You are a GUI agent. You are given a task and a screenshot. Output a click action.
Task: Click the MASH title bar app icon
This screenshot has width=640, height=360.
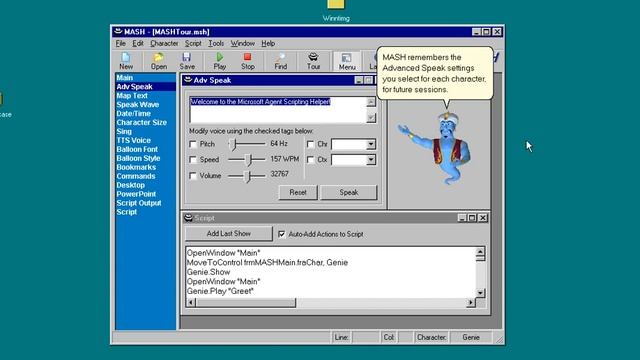[x=118, y=31]
